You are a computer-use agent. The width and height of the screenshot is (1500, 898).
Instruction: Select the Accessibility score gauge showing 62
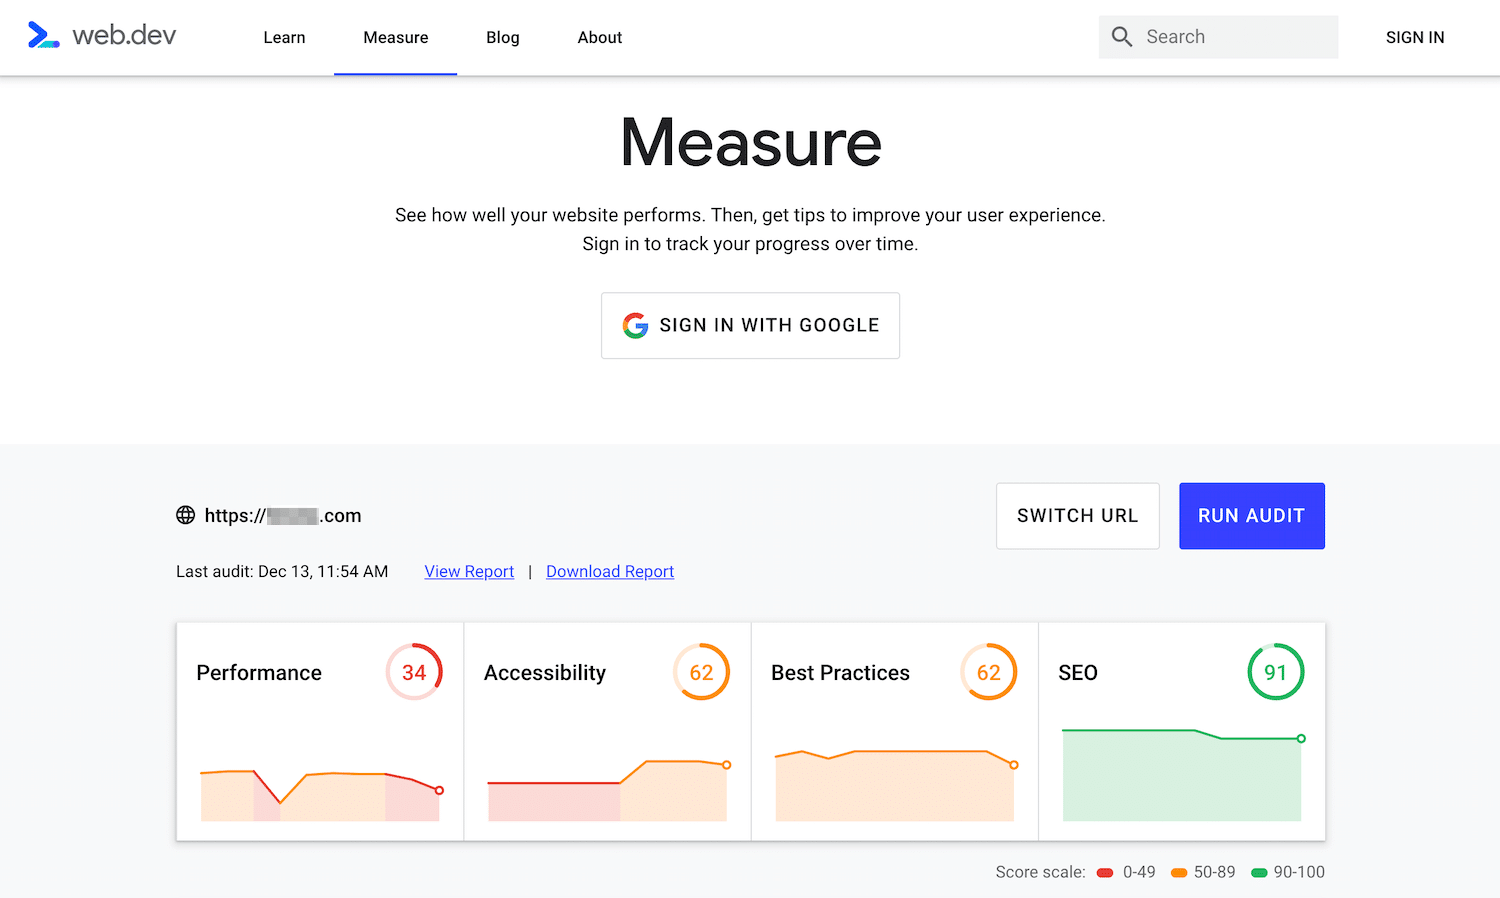pos(701,672)
